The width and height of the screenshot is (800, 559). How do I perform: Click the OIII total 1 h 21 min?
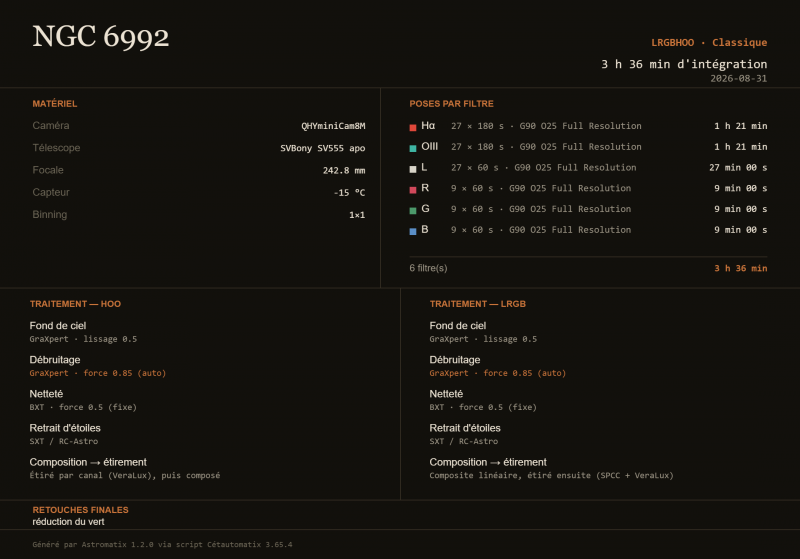click(x=741, y=147)
